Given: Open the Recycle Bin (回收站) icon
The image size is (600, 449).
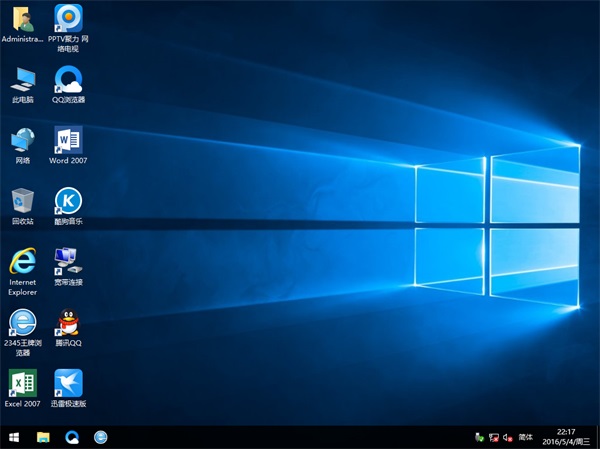Looking at the screenshot, I should coord(22,201).
